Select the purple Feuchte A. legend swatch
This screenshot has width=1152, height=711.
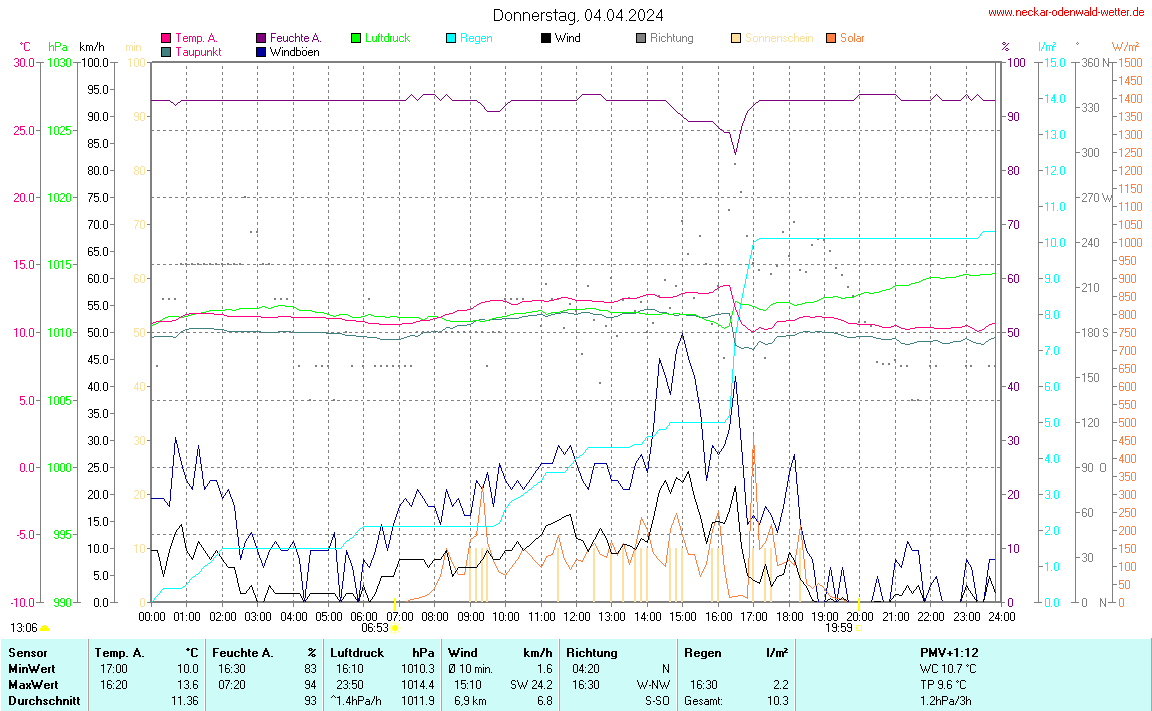coord(261,38)
